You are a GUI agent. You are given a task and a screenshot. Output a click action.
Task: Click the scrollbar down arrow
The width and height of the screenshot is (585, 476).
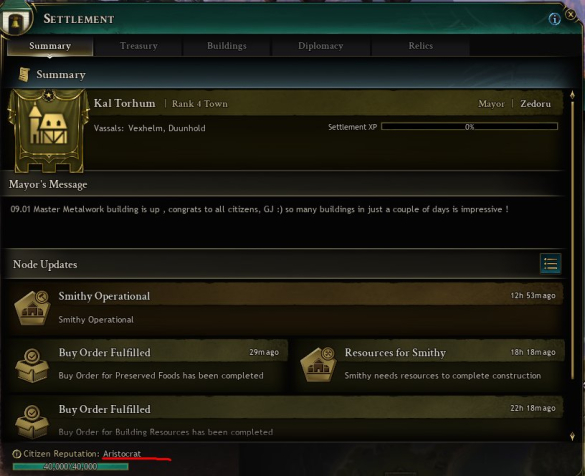pyautogui.click(x=572, y=436)
